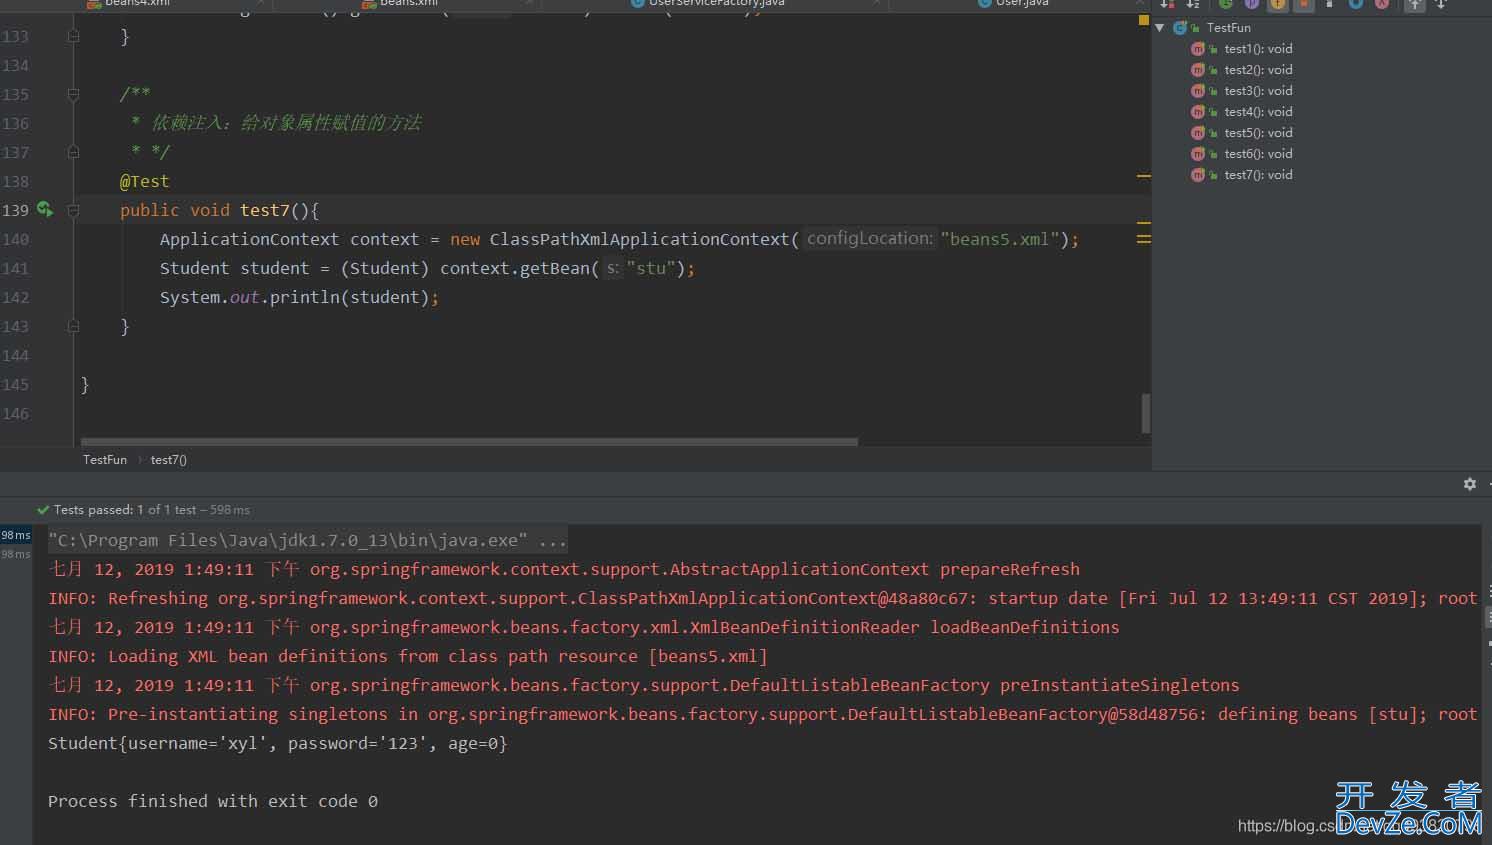This screenshot has width=1492, height=845.
Task: Click method icon beside test7(): void
Action: (x=1198, y=175)
